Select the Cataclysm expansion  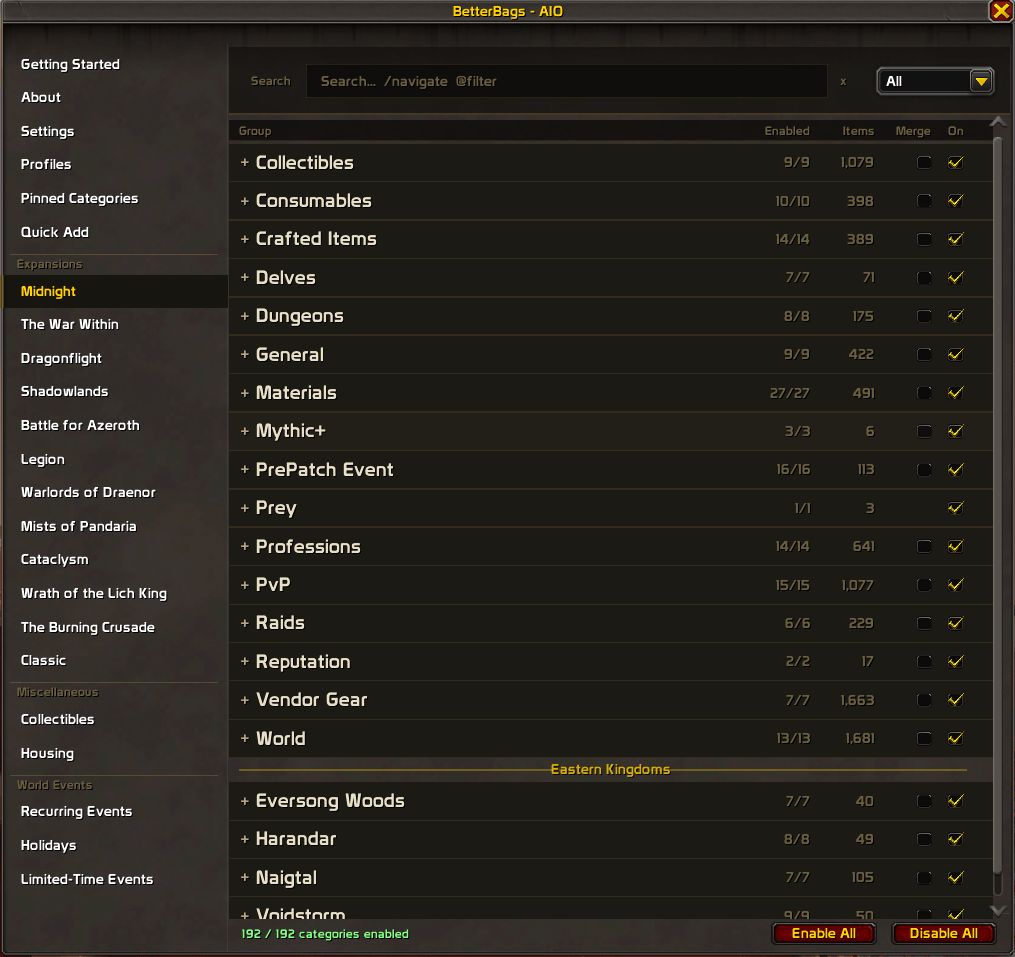(x=54, y=559)
